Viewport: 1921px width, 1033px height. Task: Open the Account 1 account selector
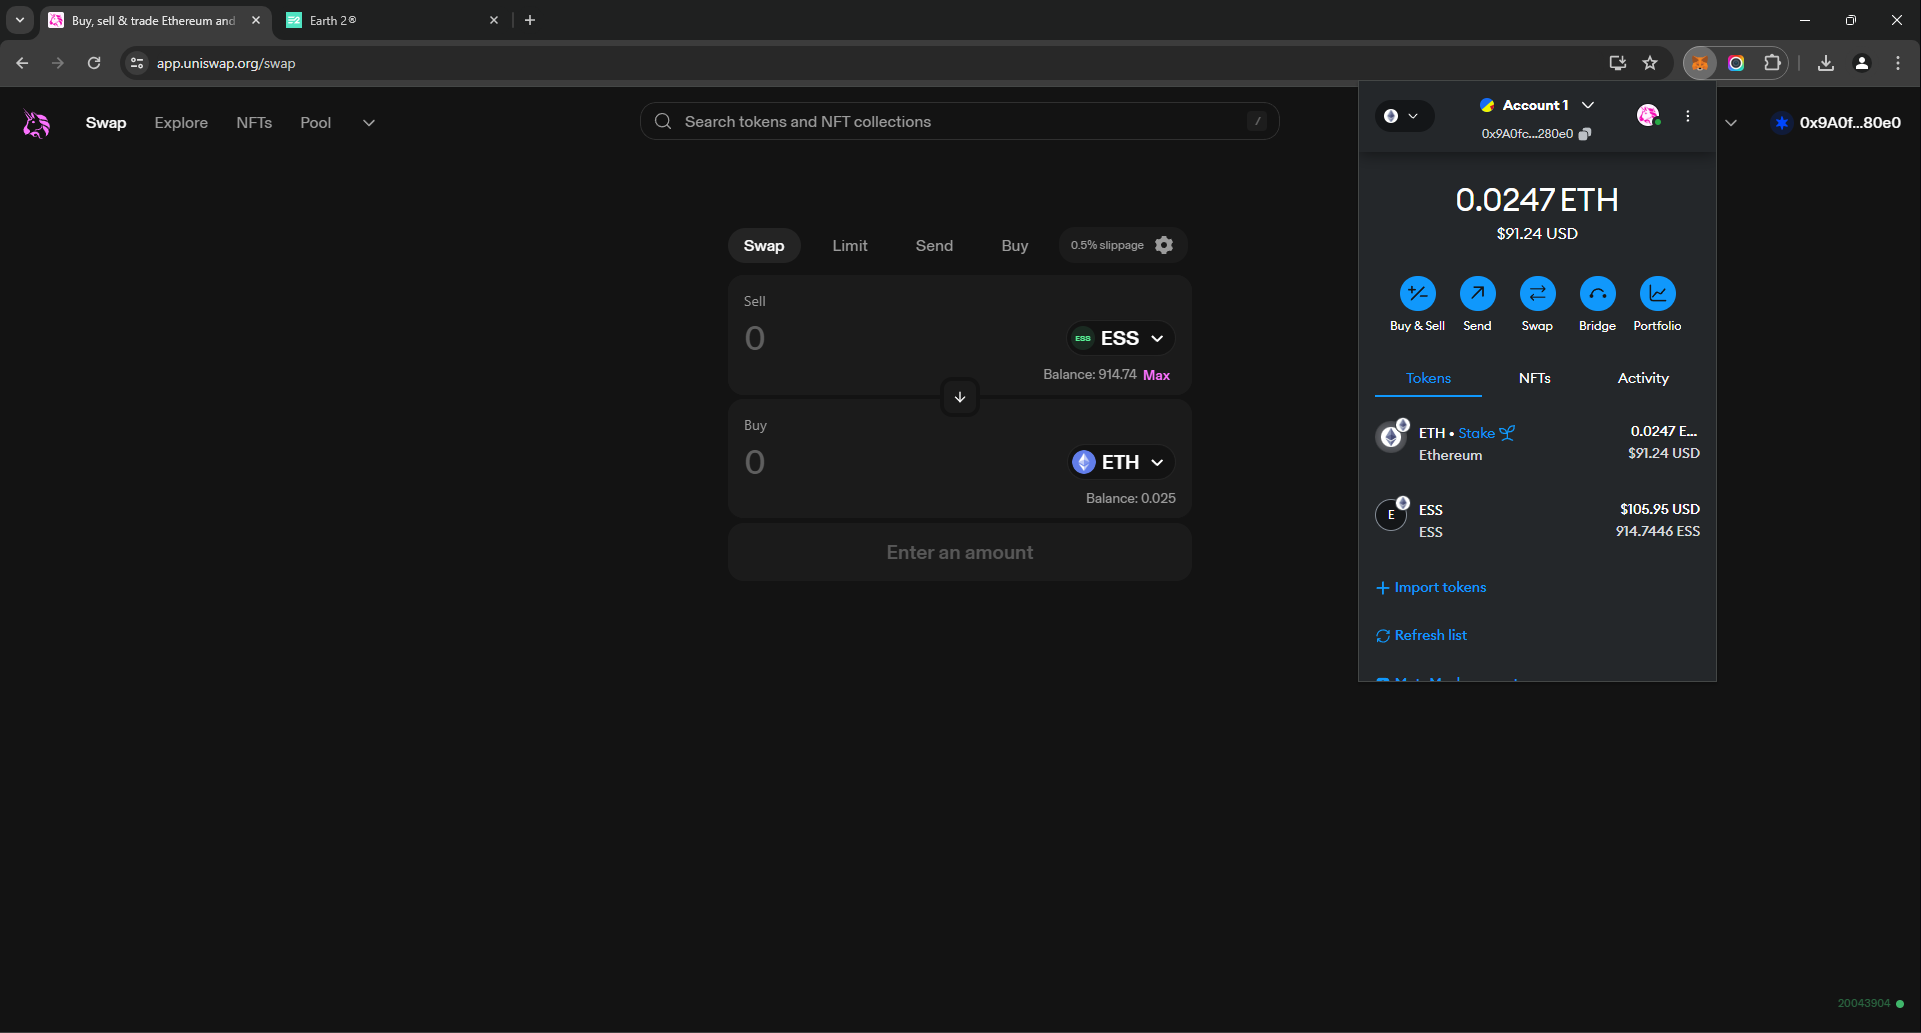pos(1537,105)
